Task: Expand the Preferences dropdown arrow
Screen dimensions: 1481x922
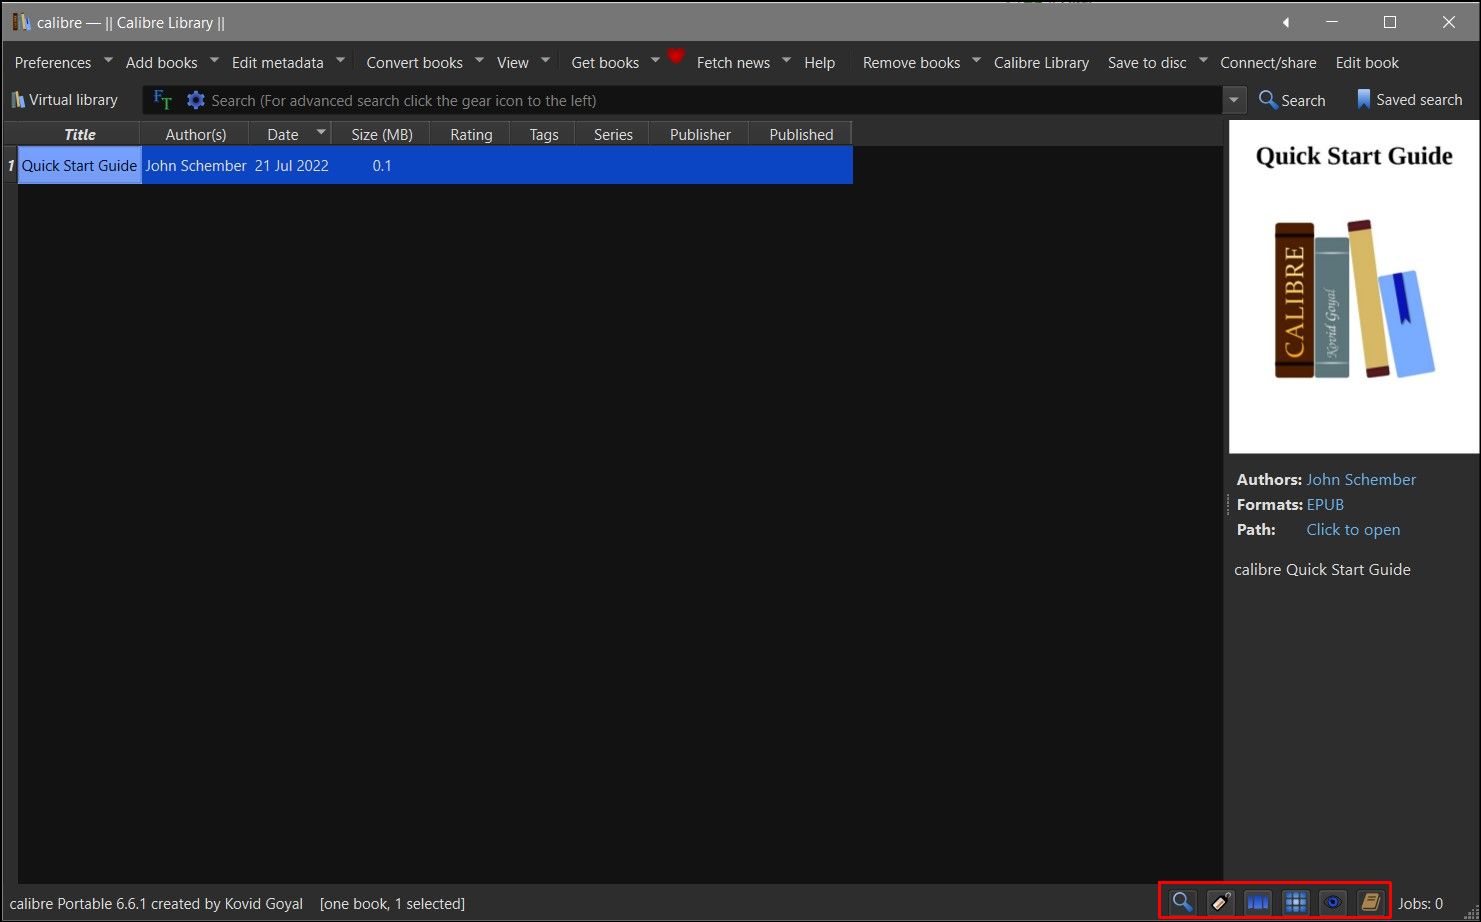Action: click(x=108, y=60)
